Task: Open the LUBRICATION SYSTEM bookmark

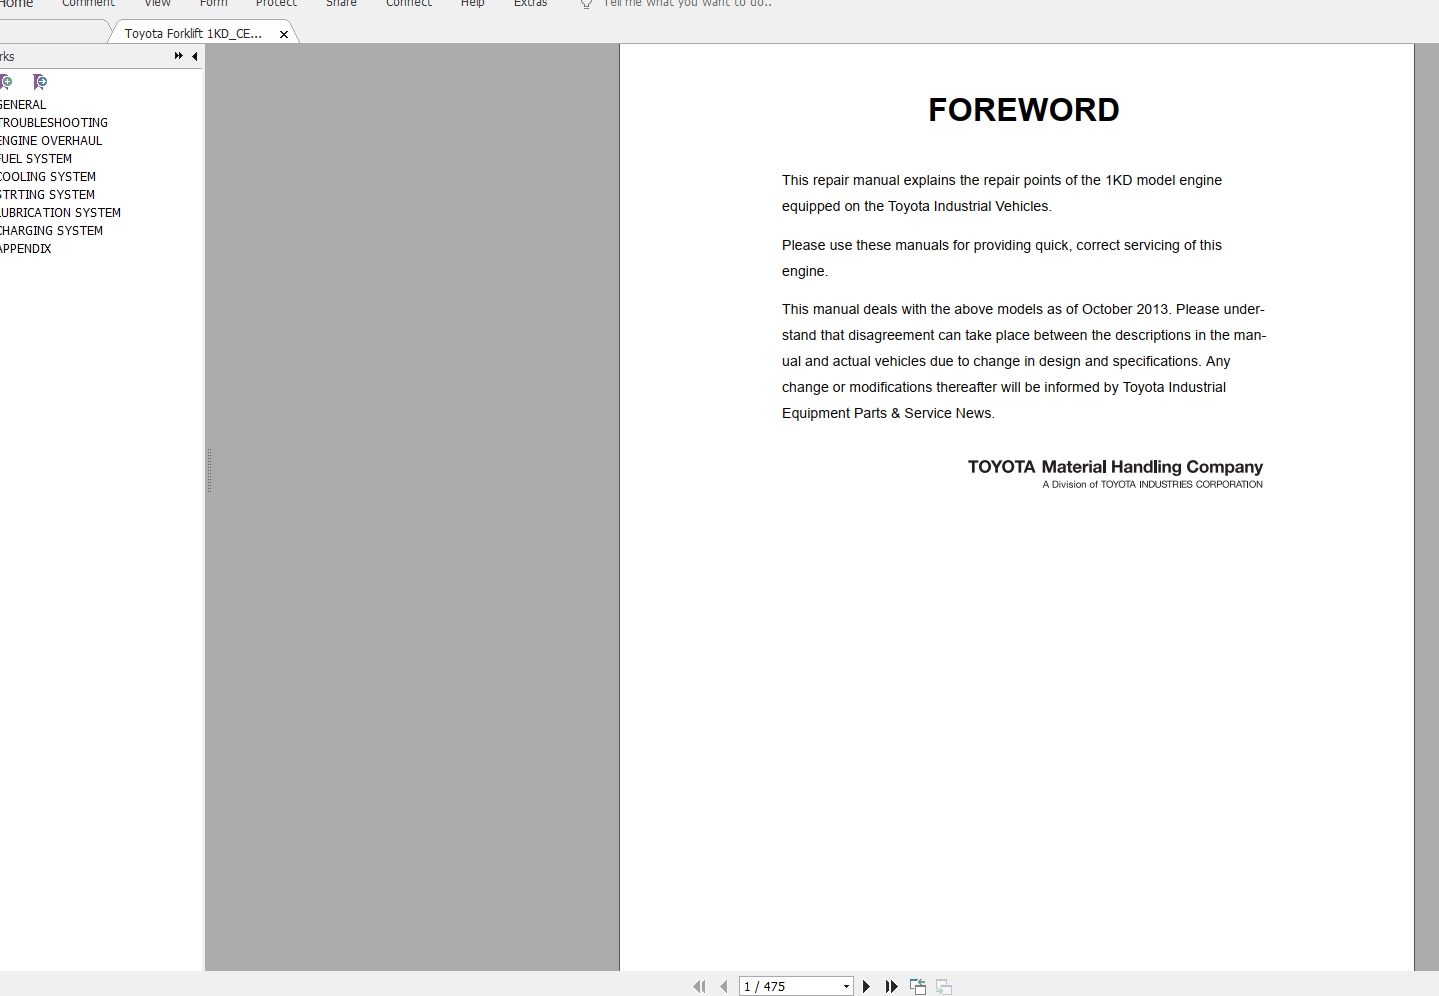Action: click(60, 213)
